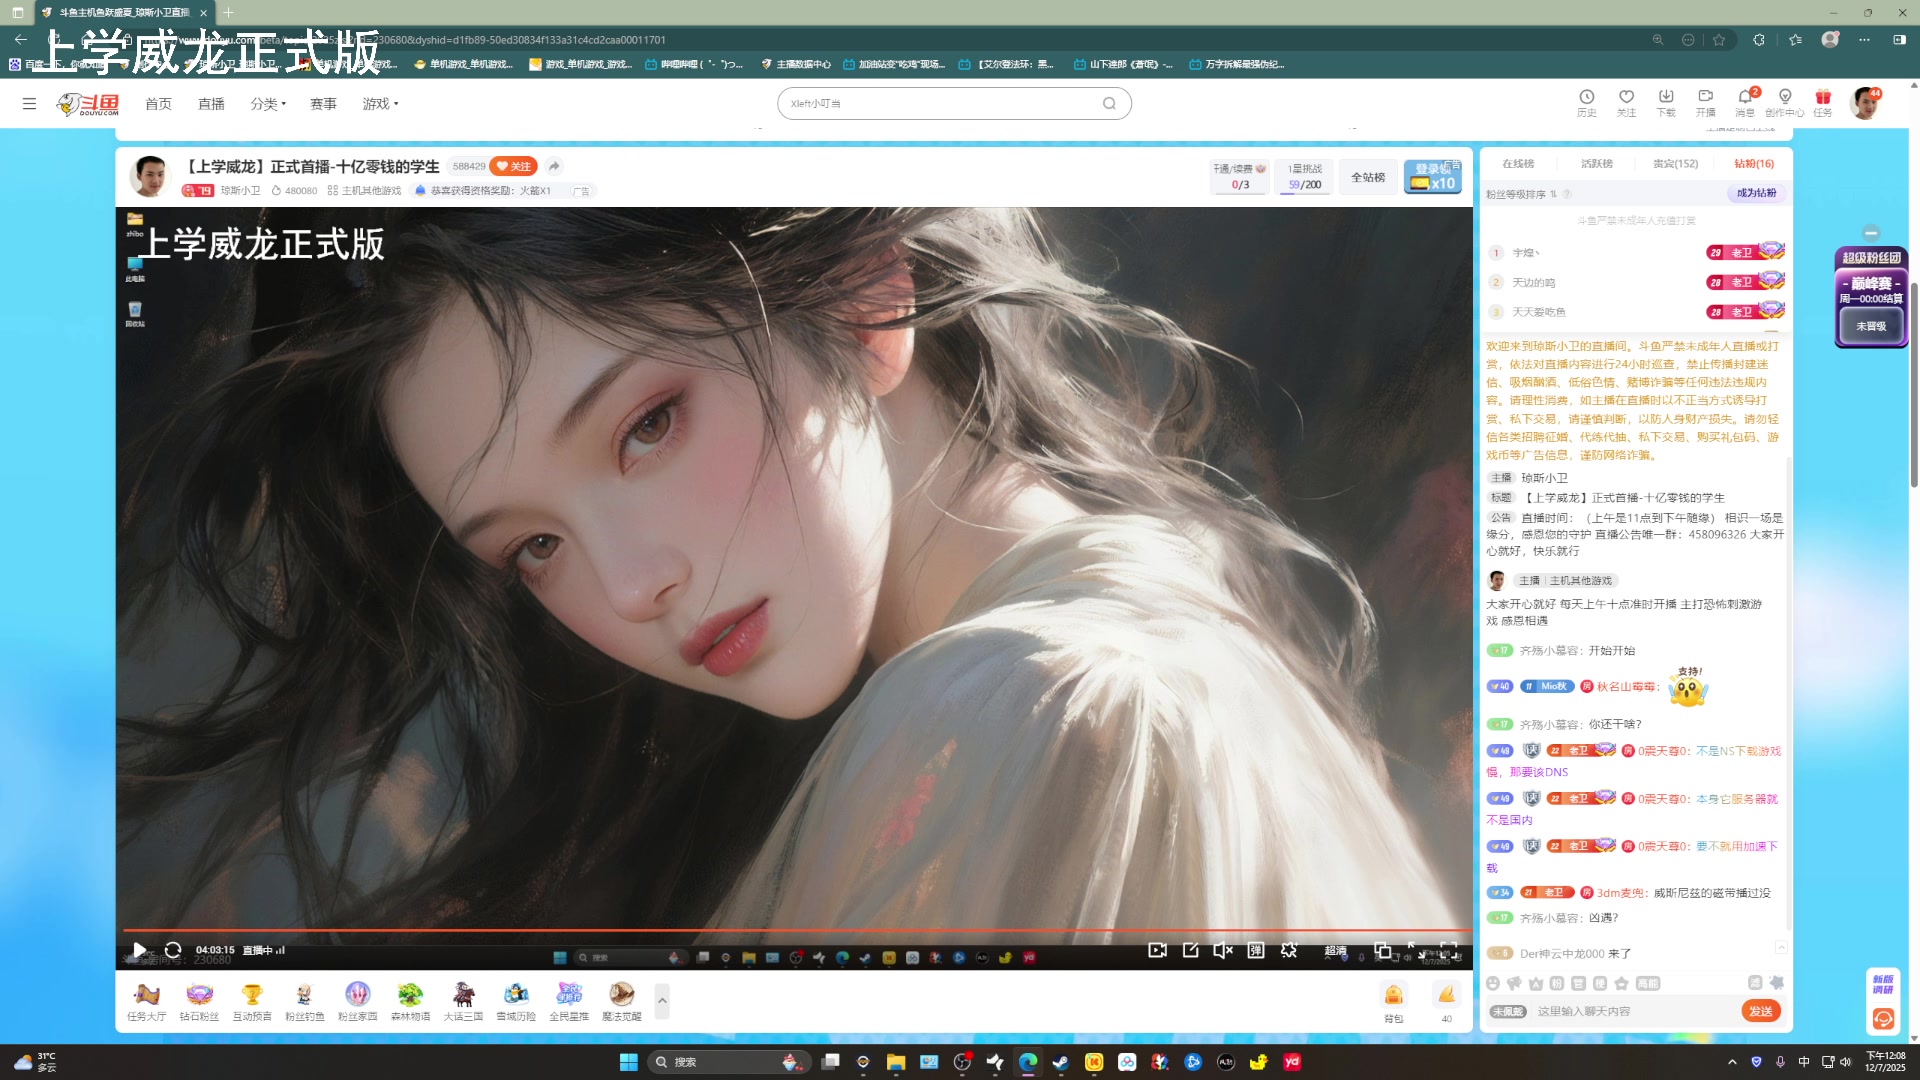
Task: Click the 开播 start-streaming icon
Action: click(x=1706, y=97)
